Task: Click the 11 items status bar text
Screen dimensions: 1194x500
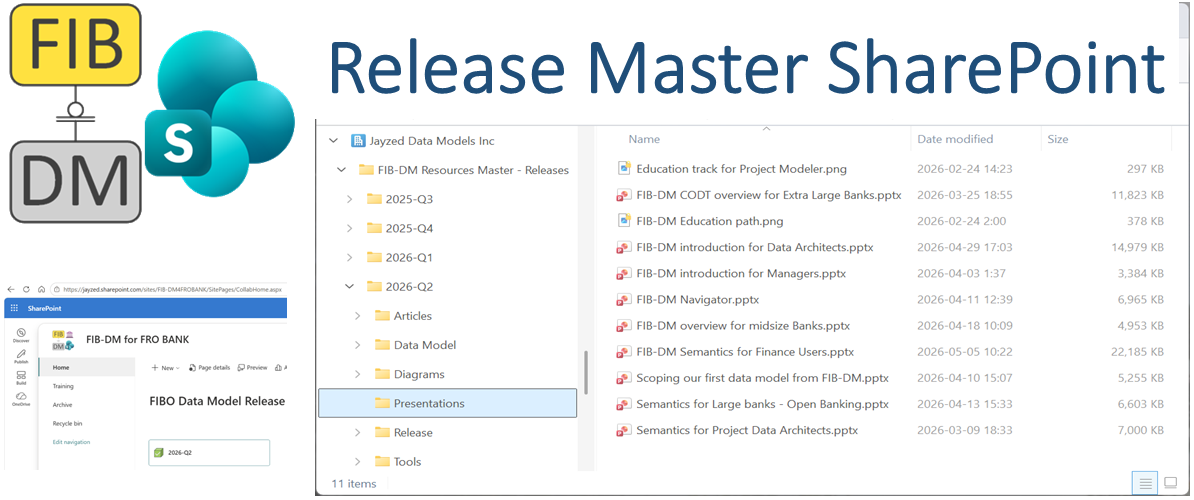Action: (x=354, y=483)
